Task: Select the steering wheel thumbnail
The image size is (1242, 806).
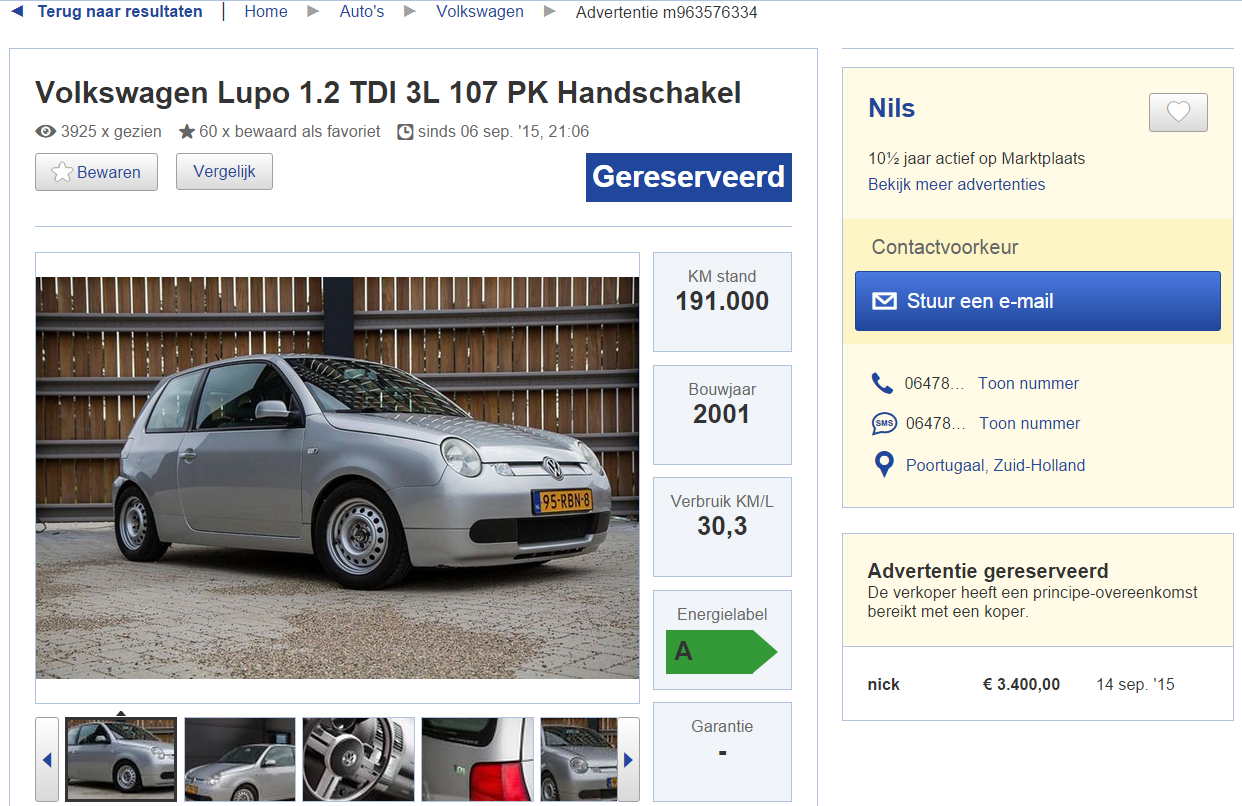Action: click(x=358, y=759)
